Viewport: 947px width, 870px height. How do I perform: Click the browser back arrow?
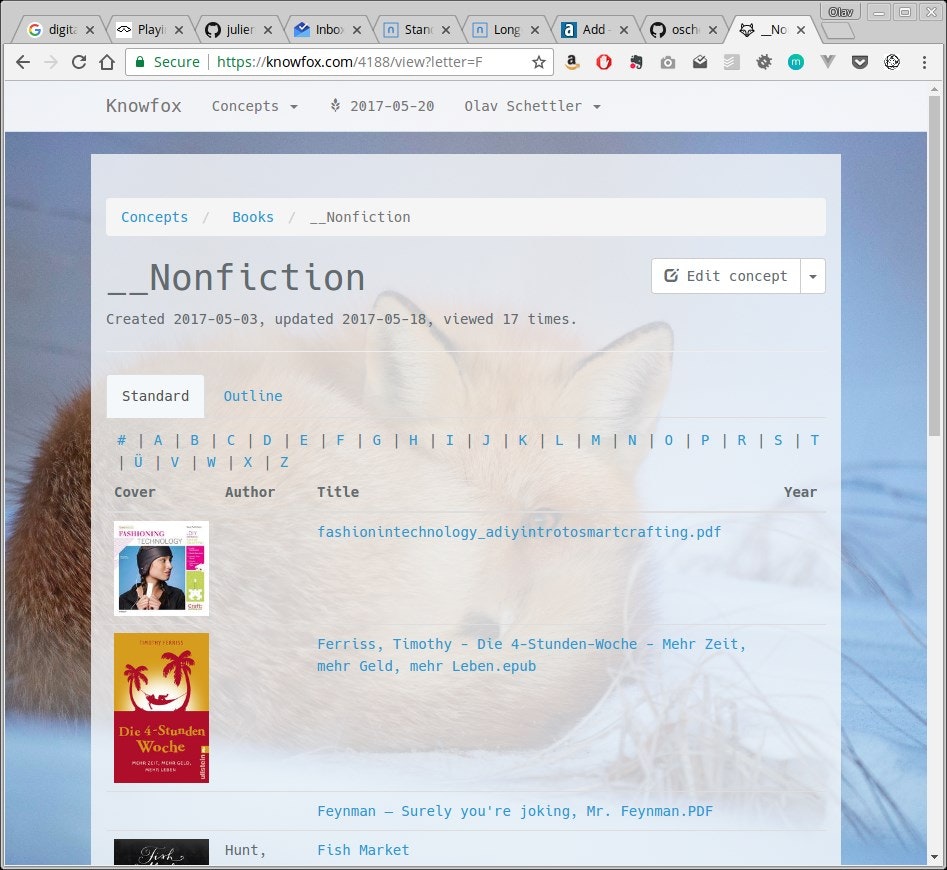click(23, 62)
